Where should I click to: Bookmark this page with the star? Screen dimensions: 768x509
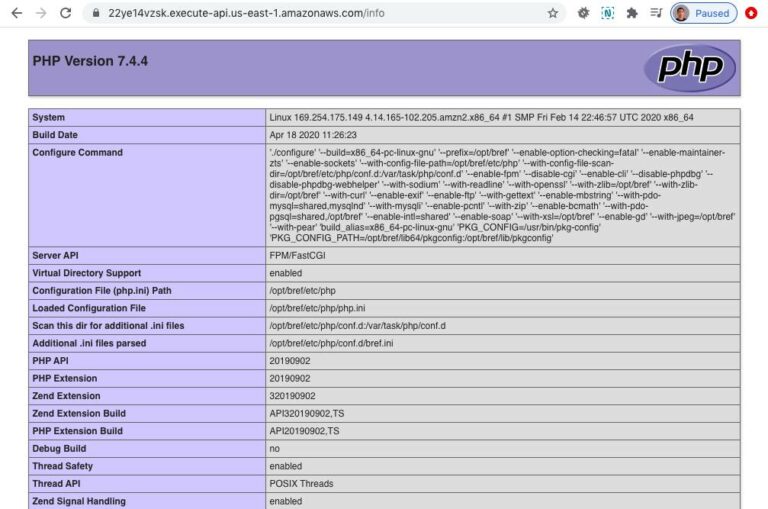tap(552, 13)
